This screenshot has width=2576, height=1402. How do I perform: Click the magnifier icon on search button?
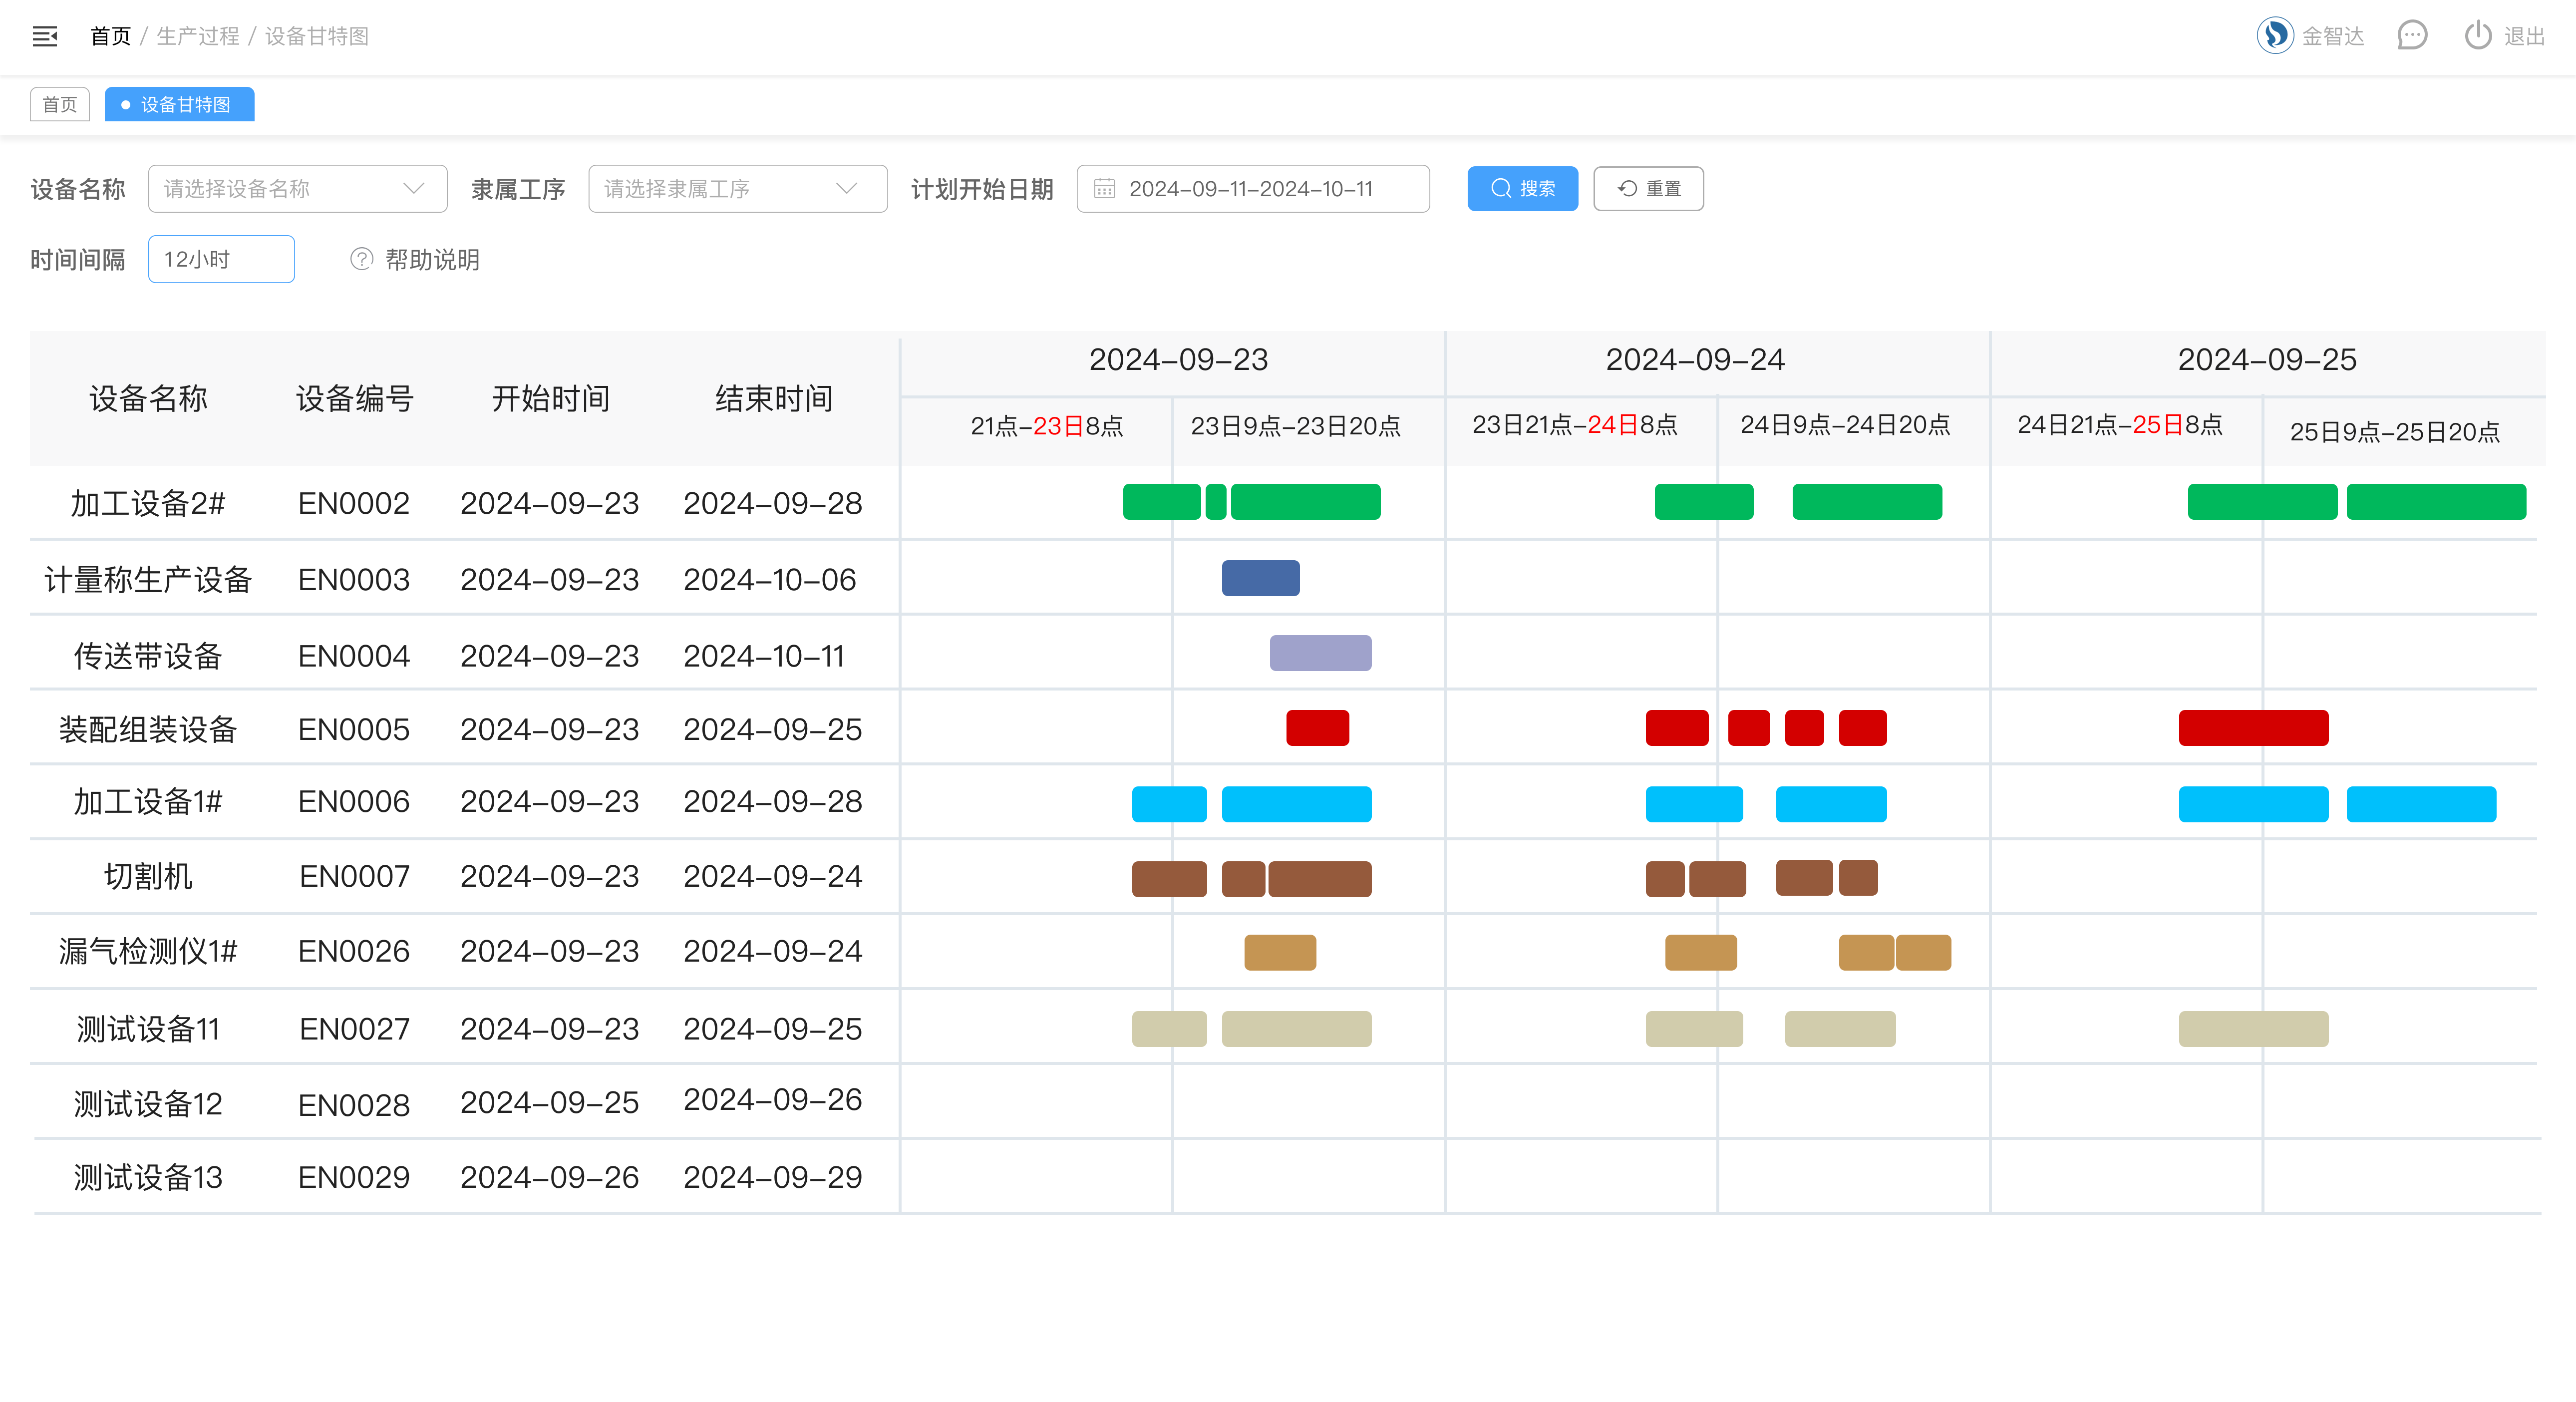[1500, 189]
